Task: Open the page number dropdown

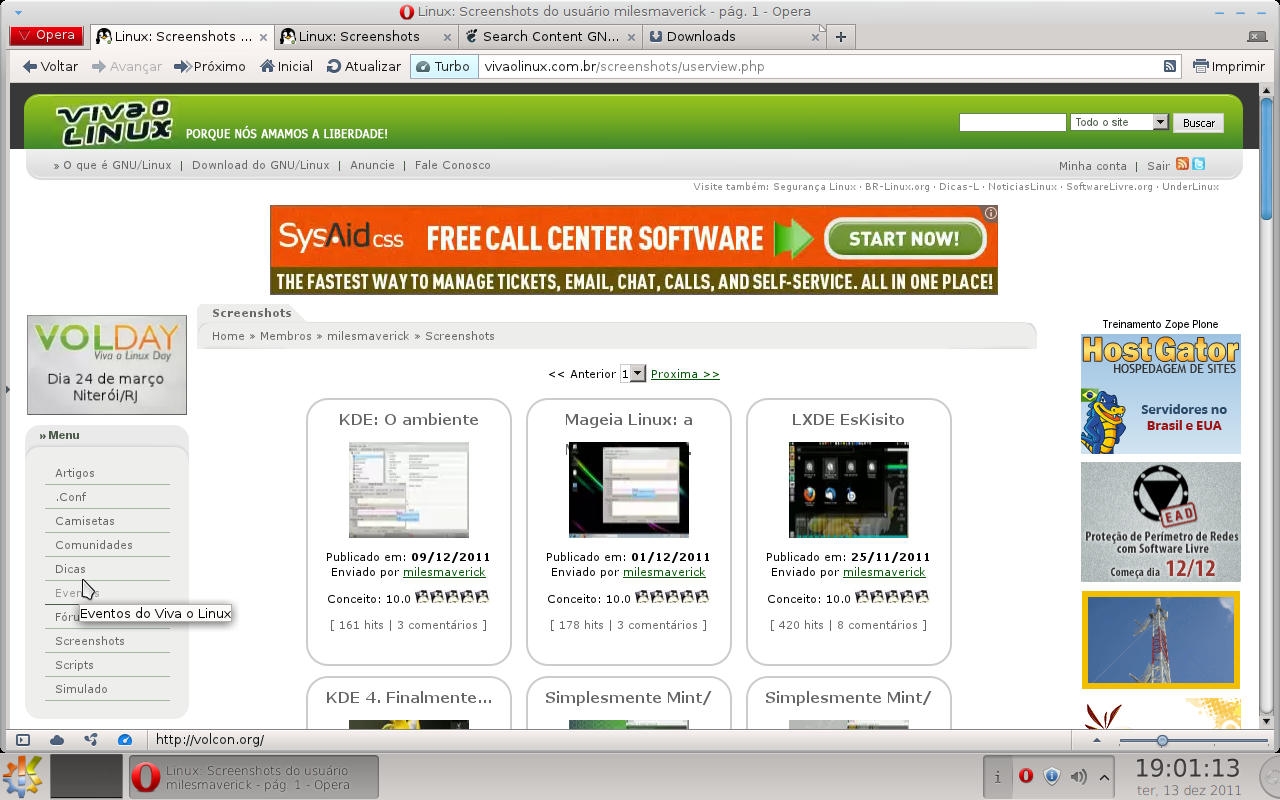Action: tap(633, 373)
